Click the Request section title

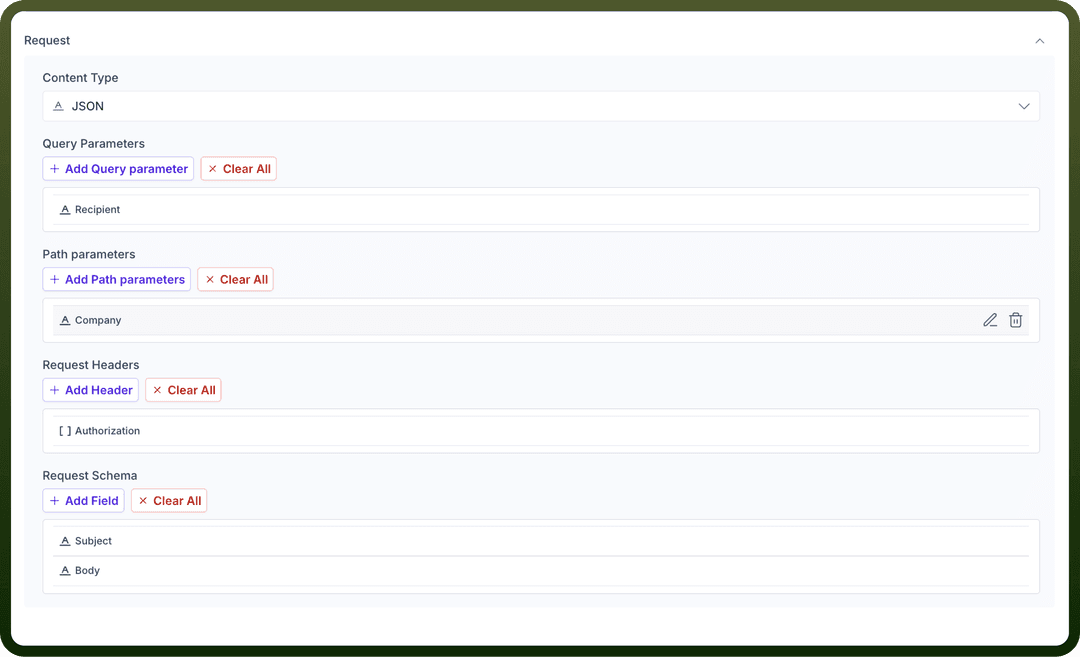pos(47,41)
